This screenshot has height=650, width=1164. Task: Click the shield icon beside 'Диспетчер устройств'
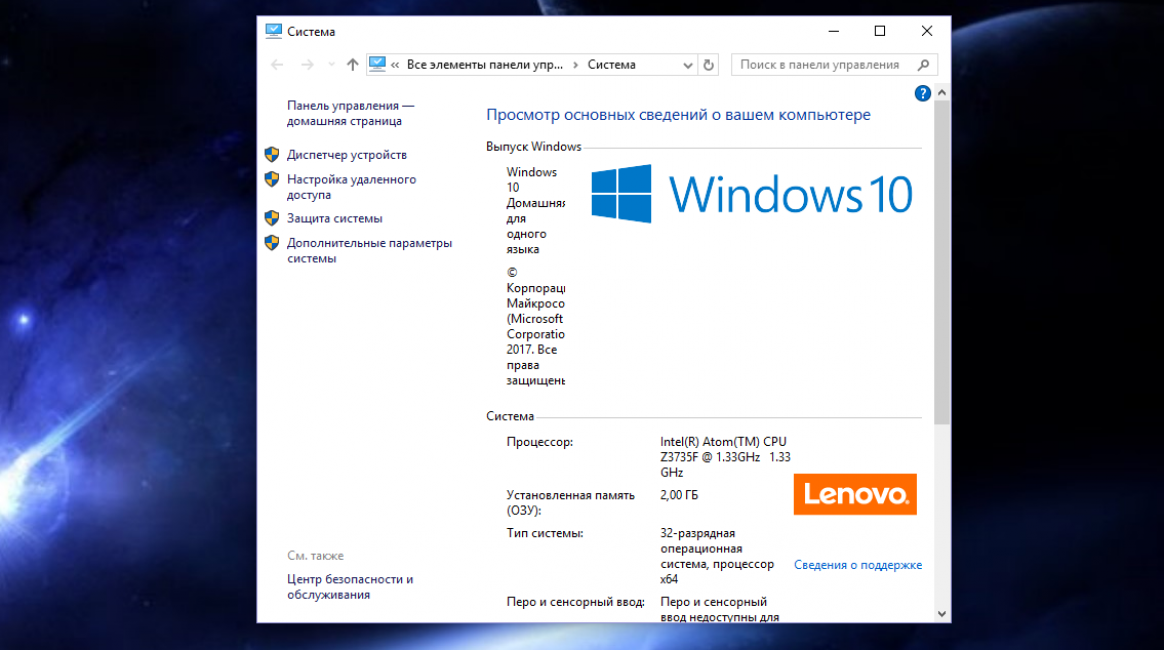point(272,154)
